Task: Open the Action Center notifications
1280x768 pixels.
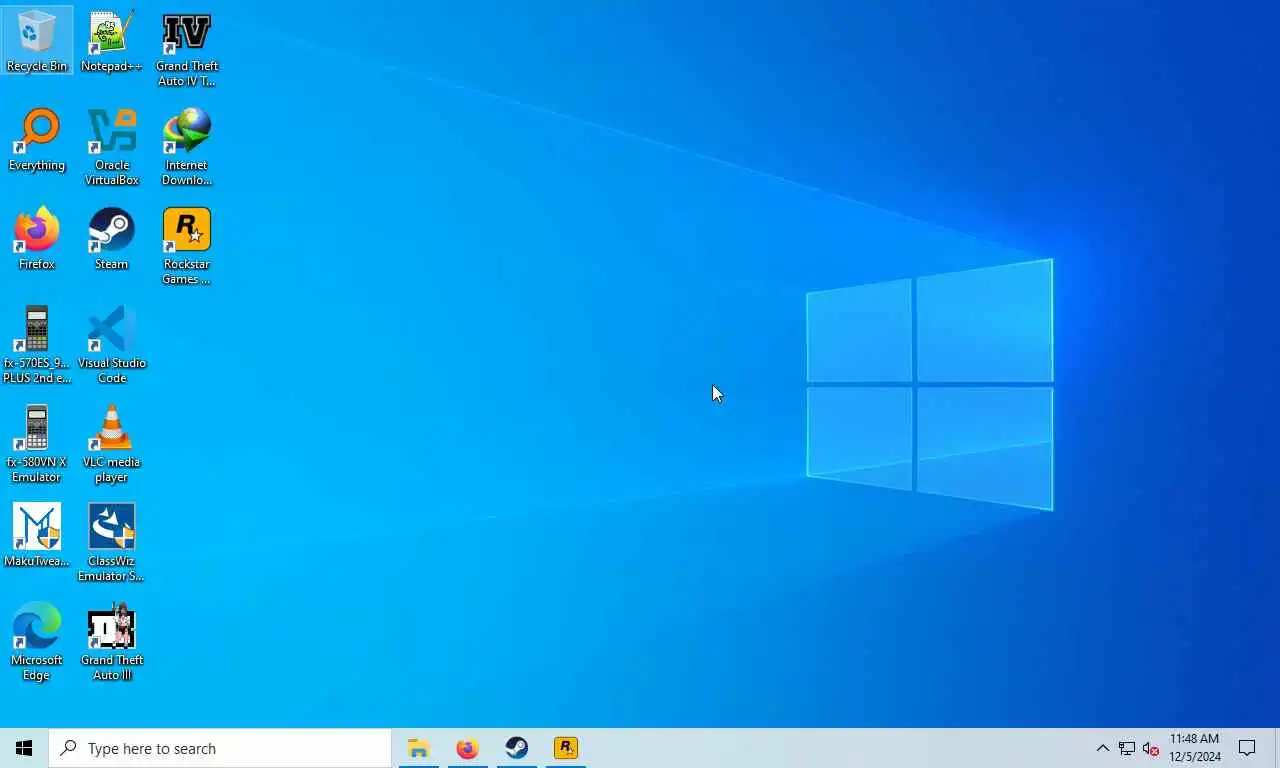Action: point(1247,748)
